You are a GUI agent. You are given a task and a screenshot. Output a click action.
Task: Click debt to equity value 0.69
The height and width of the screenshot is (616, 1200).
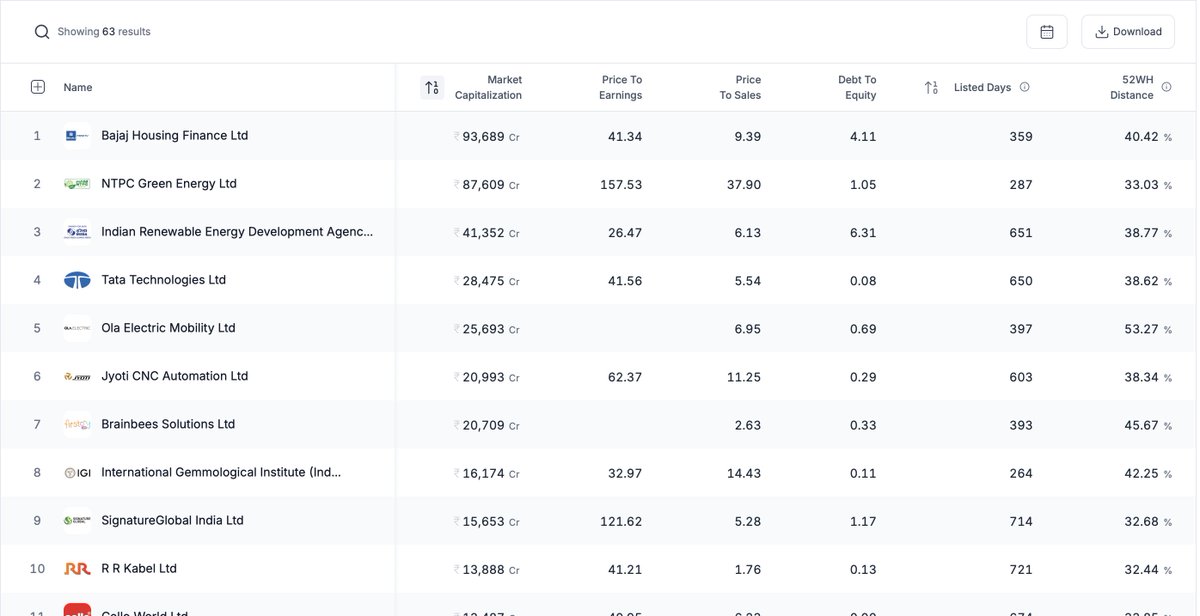863,328
